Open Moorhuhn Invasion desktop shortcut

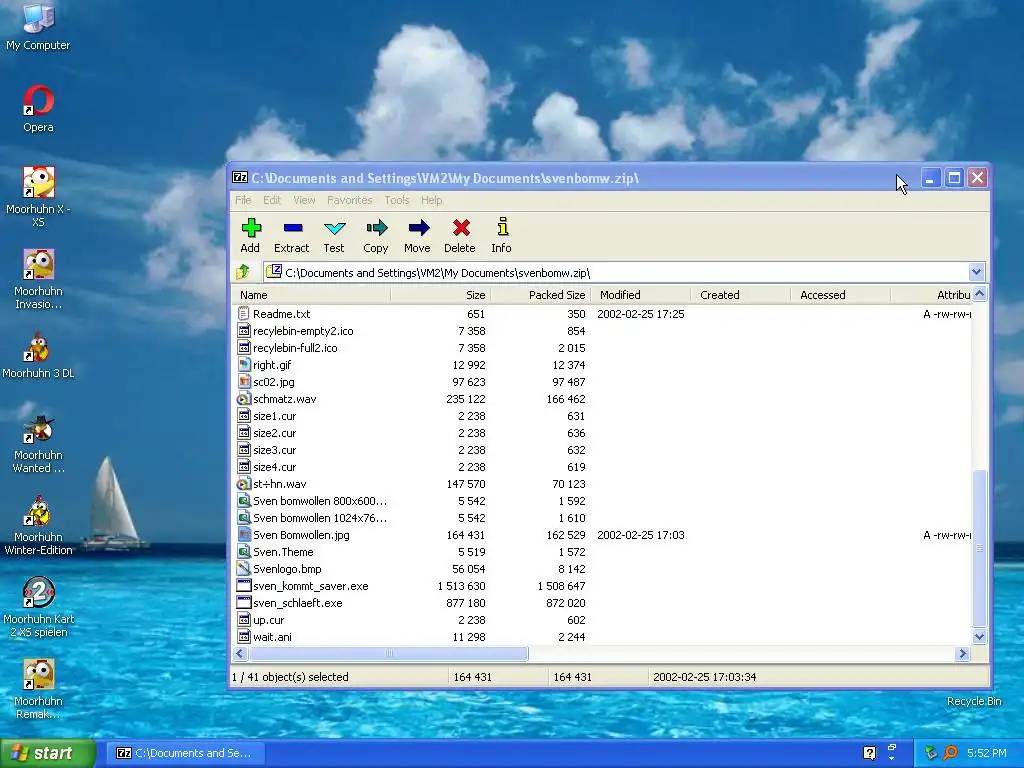coord(38,278)
